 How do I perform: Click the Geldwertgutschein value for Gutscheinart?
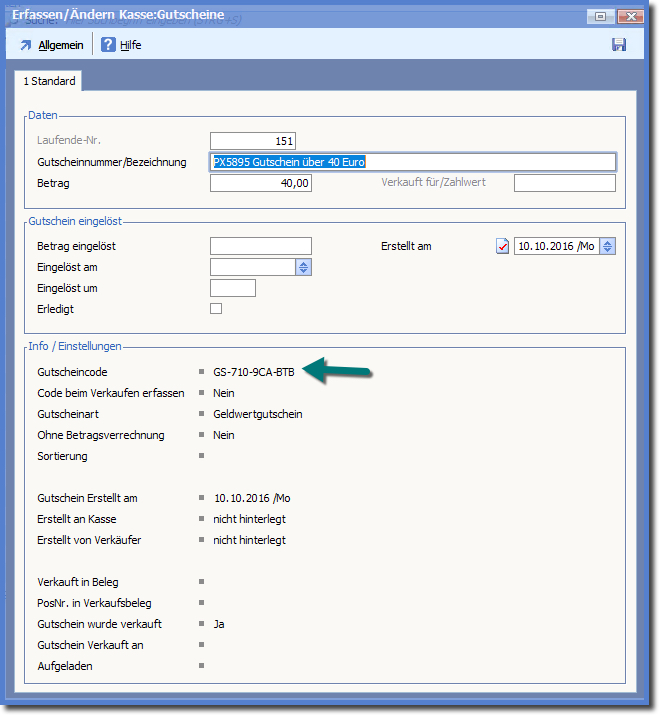point(257,414)
